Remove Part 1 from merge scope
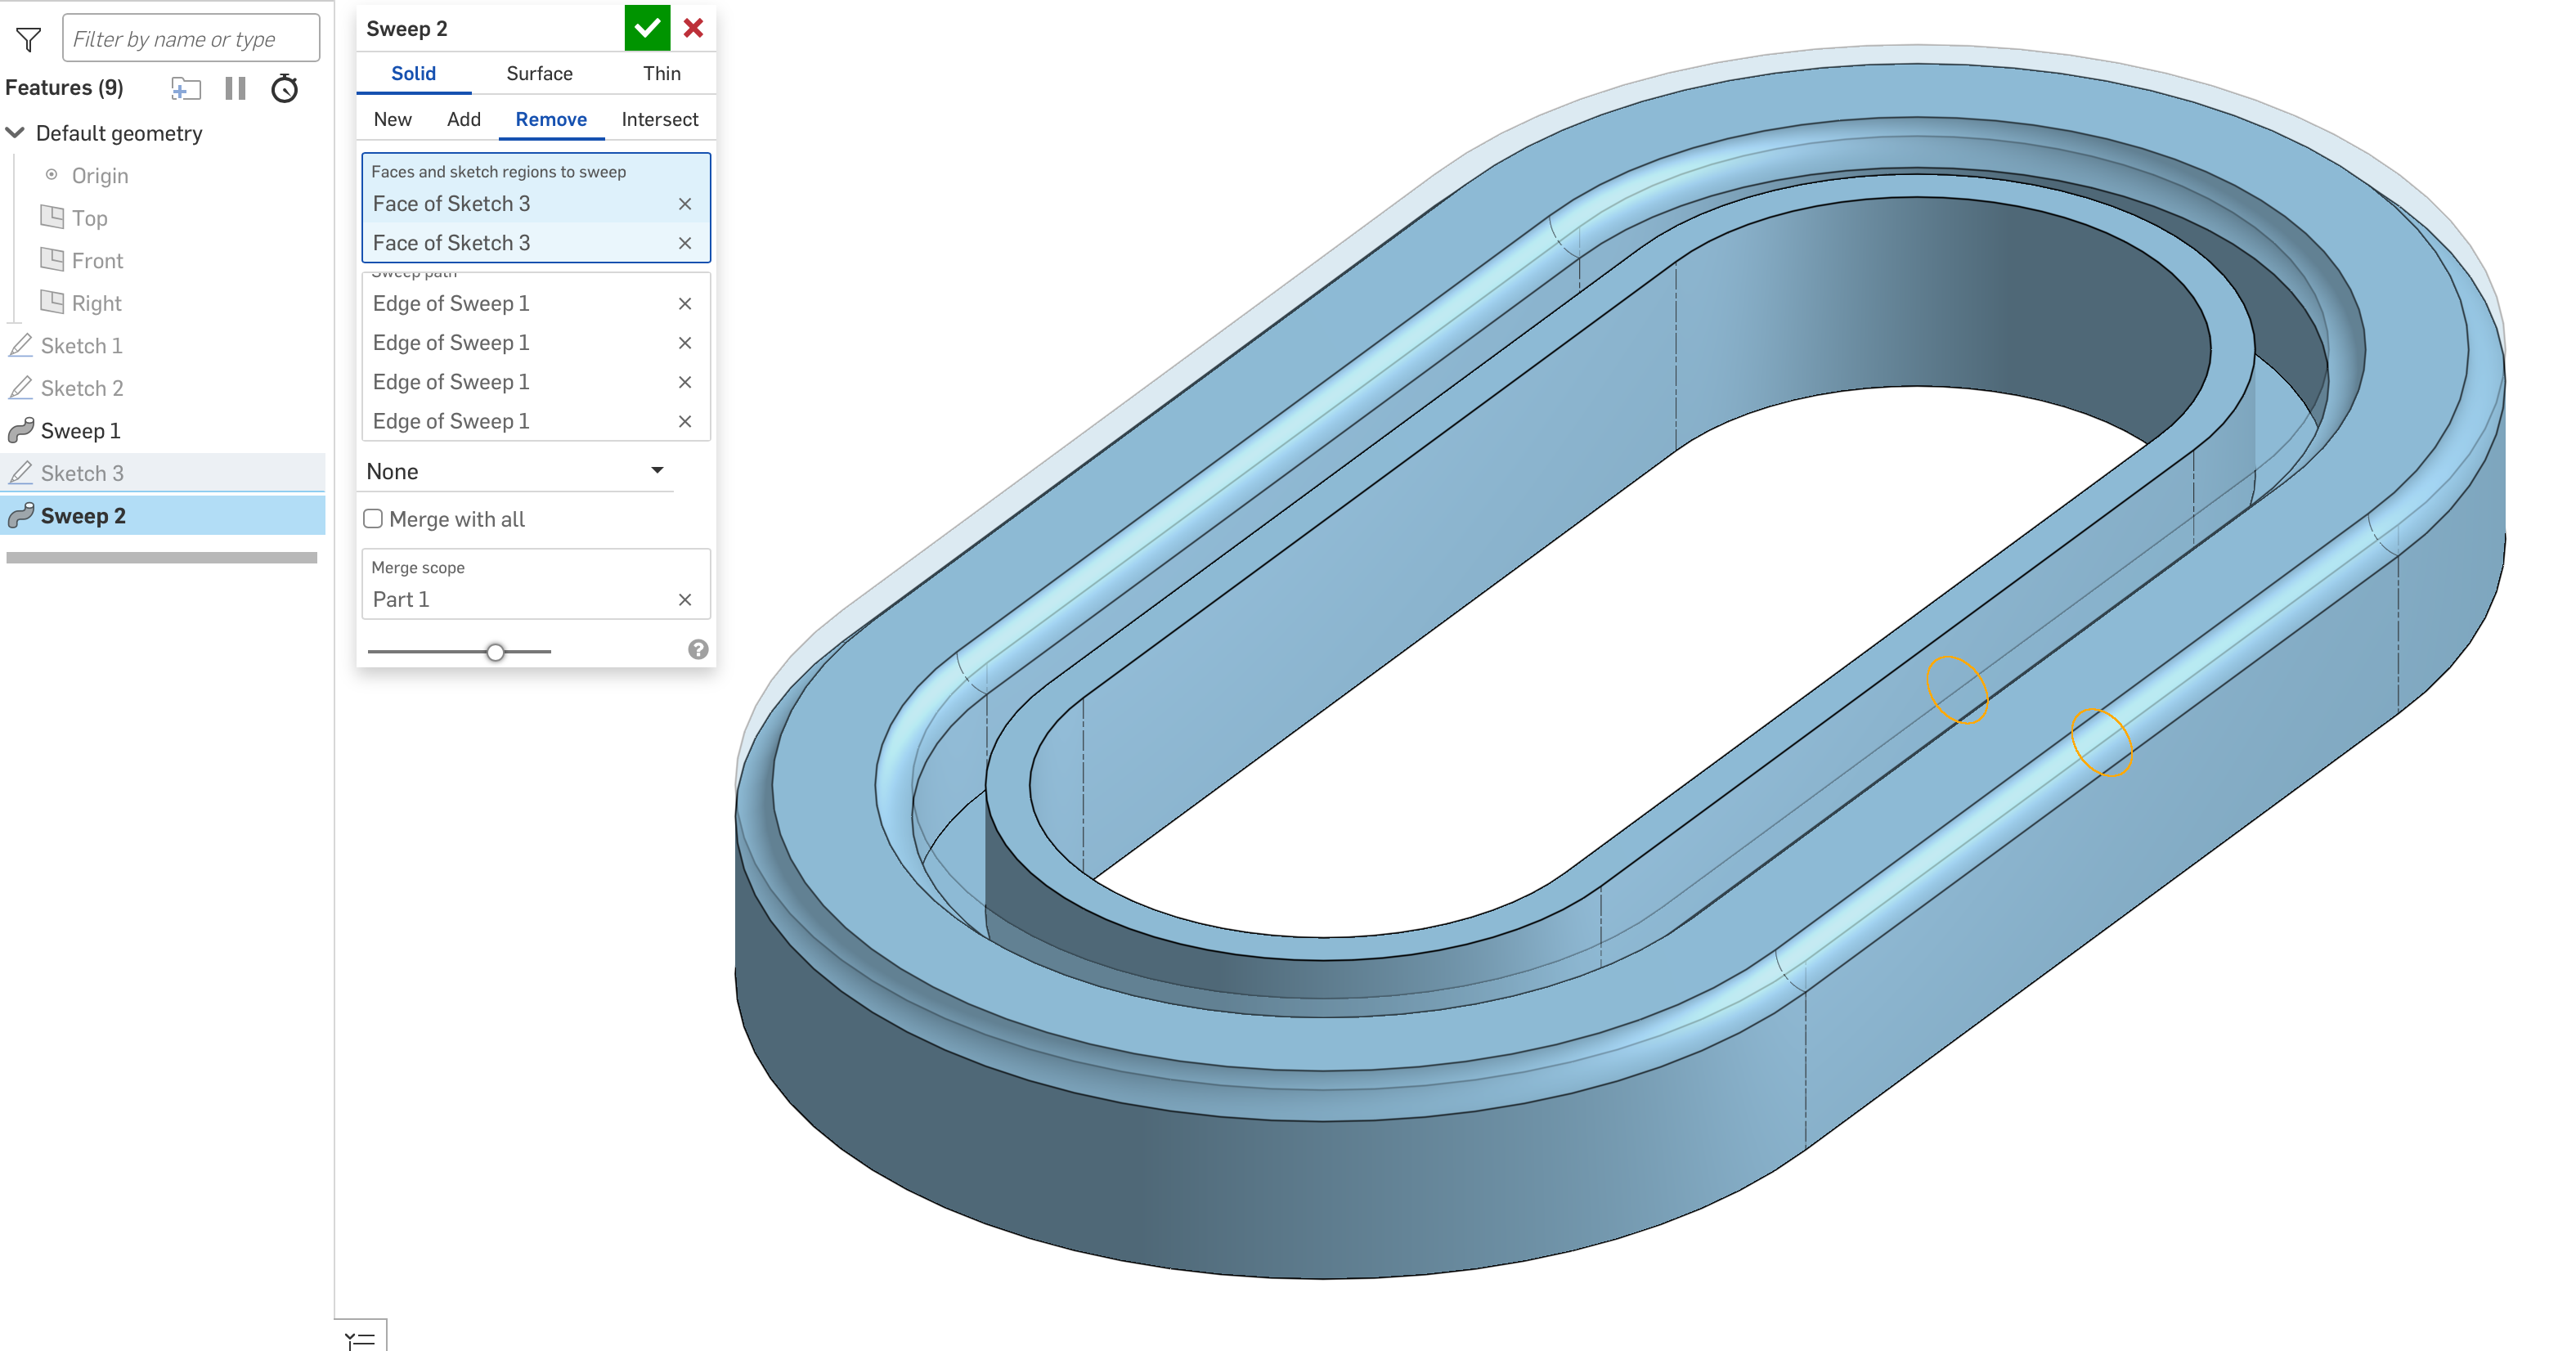This screenshot has width=2576, height=1351. pyautogui.click(x=685, y=600)
